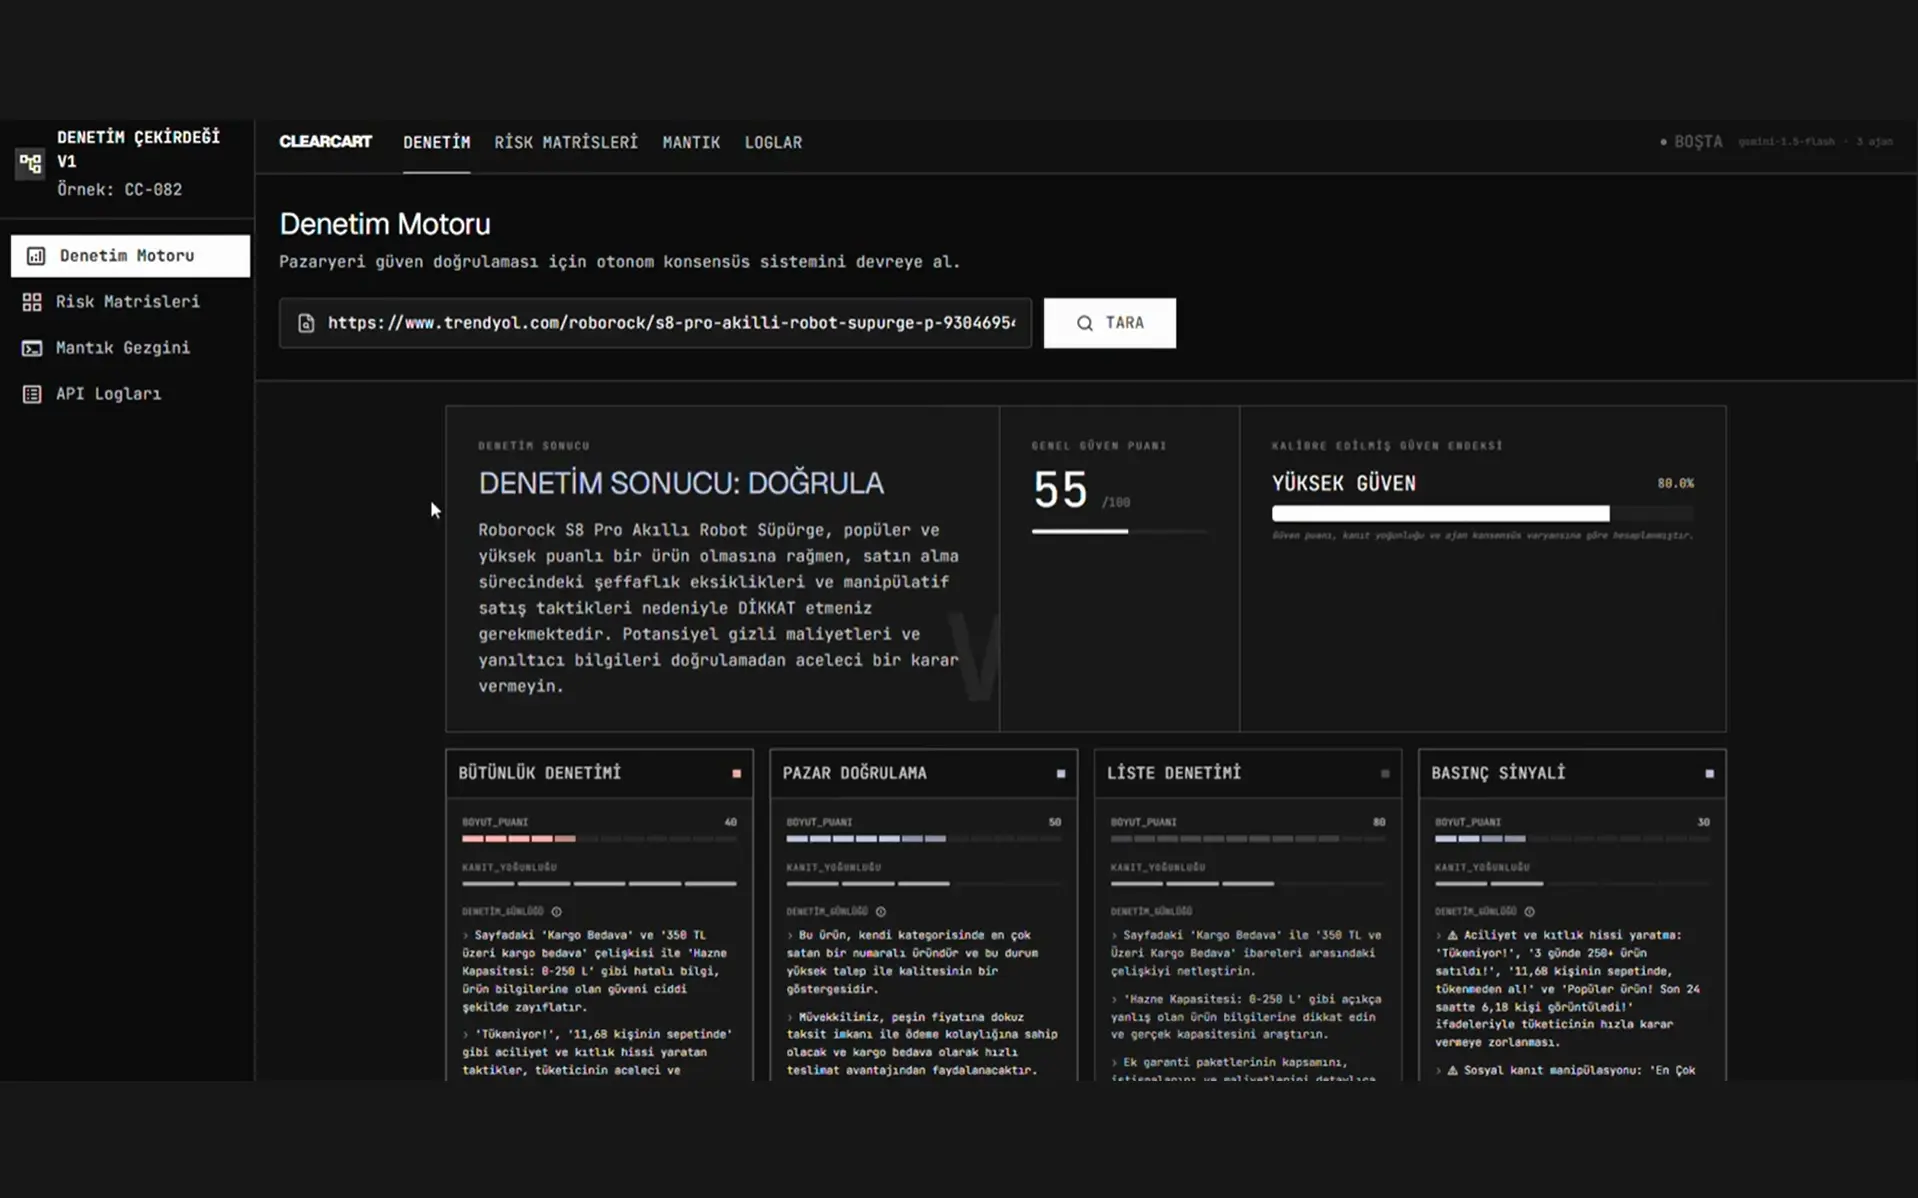Click warning triangle before 'Sosyal kanıt manipülasyonu'

pos(1453,1071)
